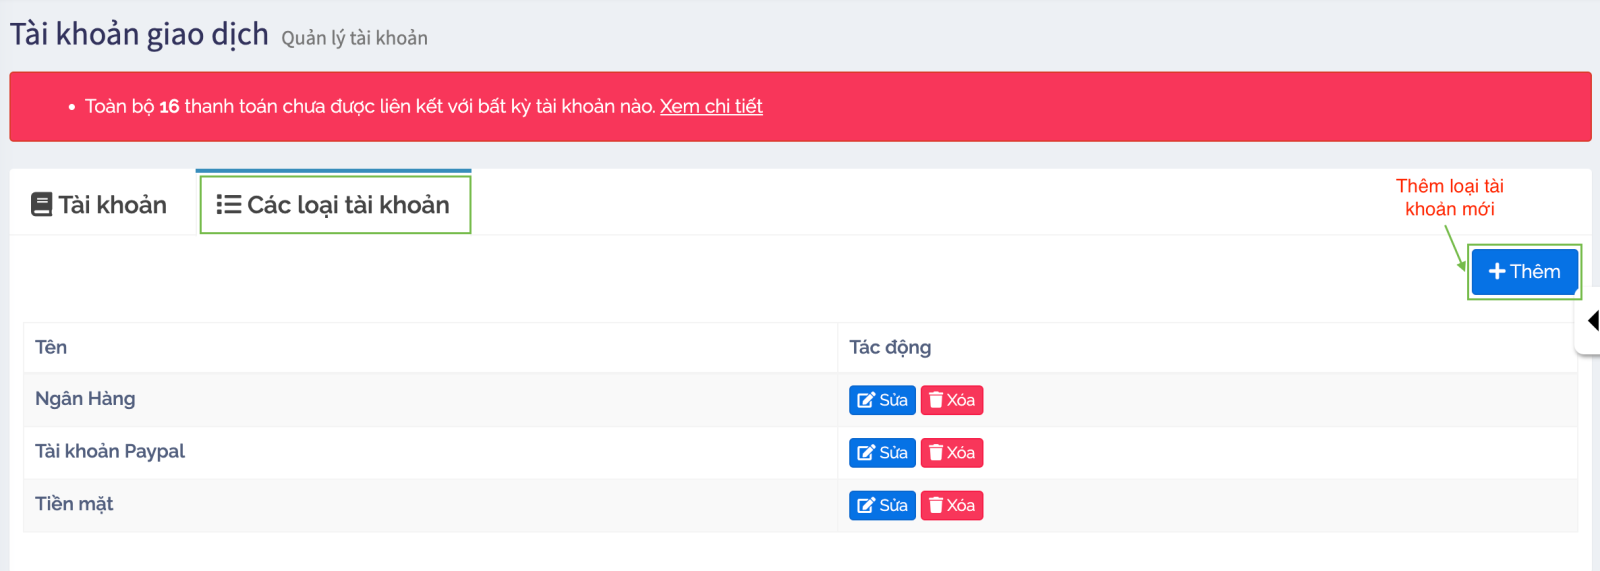Click the Quản lý tài khoản subtitle

[x=354, y=38]
